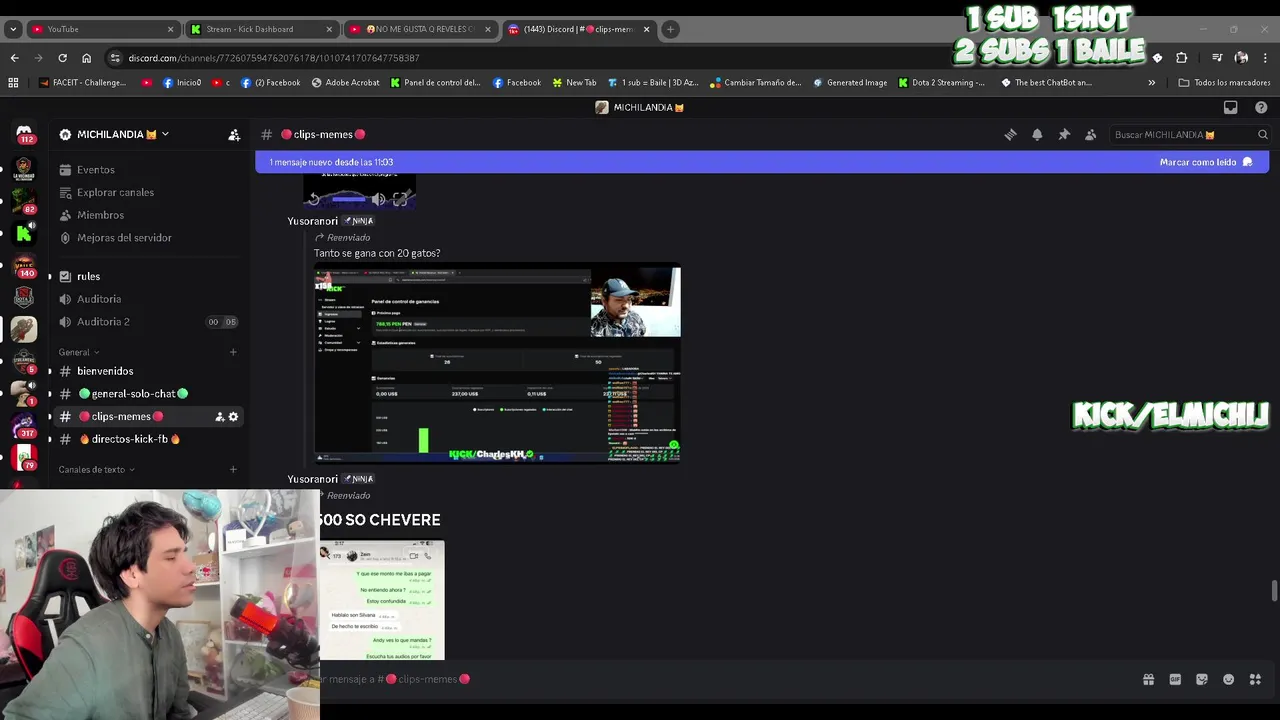Open notification settings bell icon
The width and height of the screenshot is (1280, 720).
1037,134
